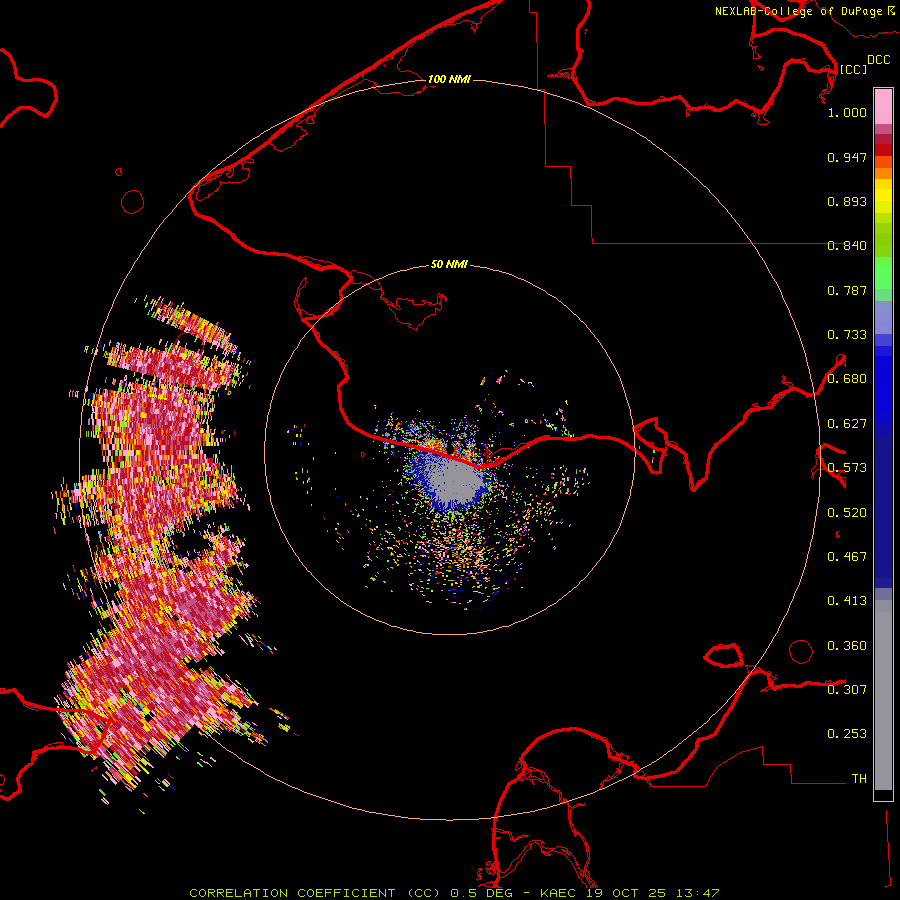Pick the bright green segment of the color bar

coord(883,273)
